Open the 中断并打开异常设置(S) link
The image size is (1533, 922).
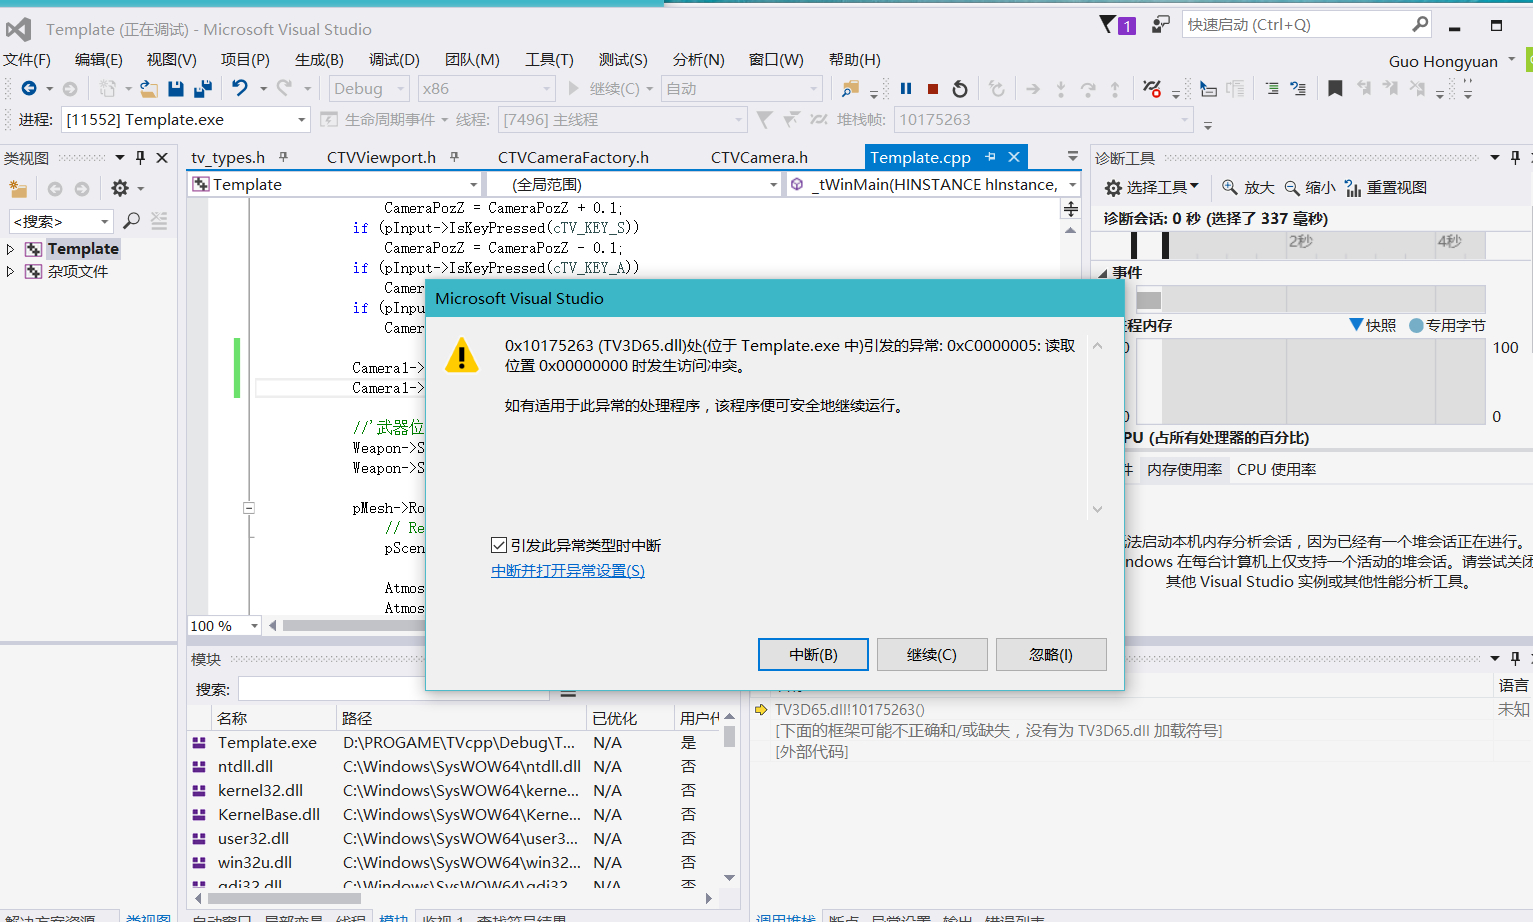click(x=568, y=571)
